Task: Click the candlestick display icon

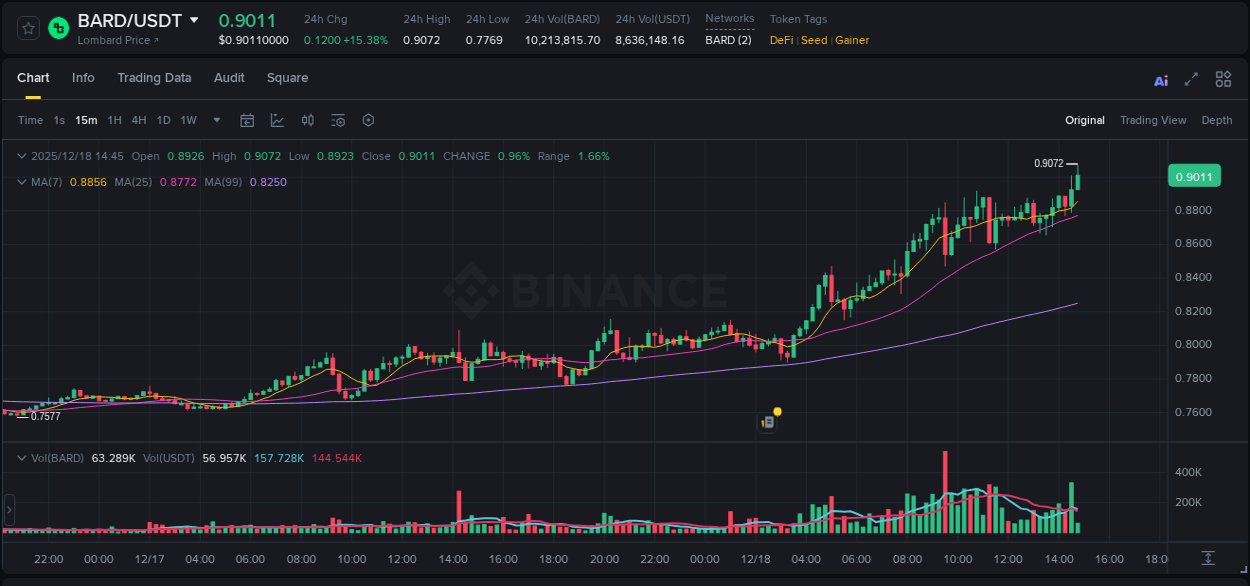Action: 307,120
